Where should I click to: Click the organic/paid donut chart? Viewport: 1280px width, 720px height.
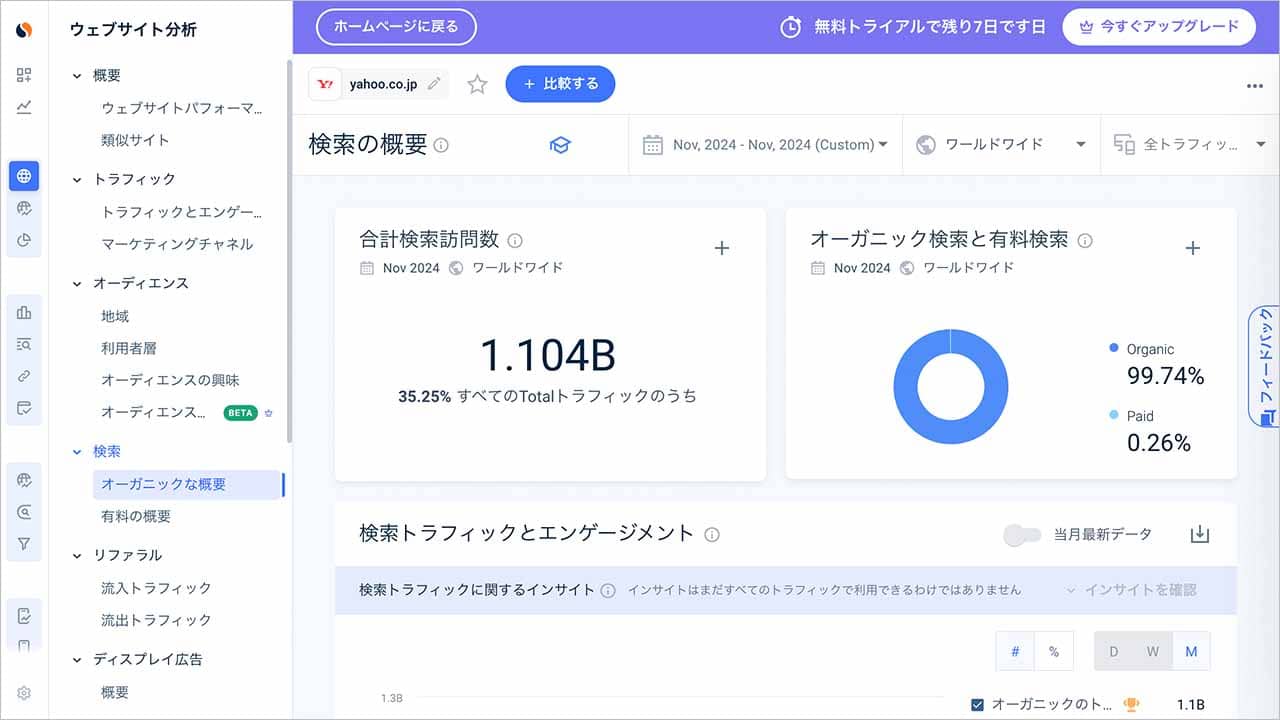coord(950,386)
